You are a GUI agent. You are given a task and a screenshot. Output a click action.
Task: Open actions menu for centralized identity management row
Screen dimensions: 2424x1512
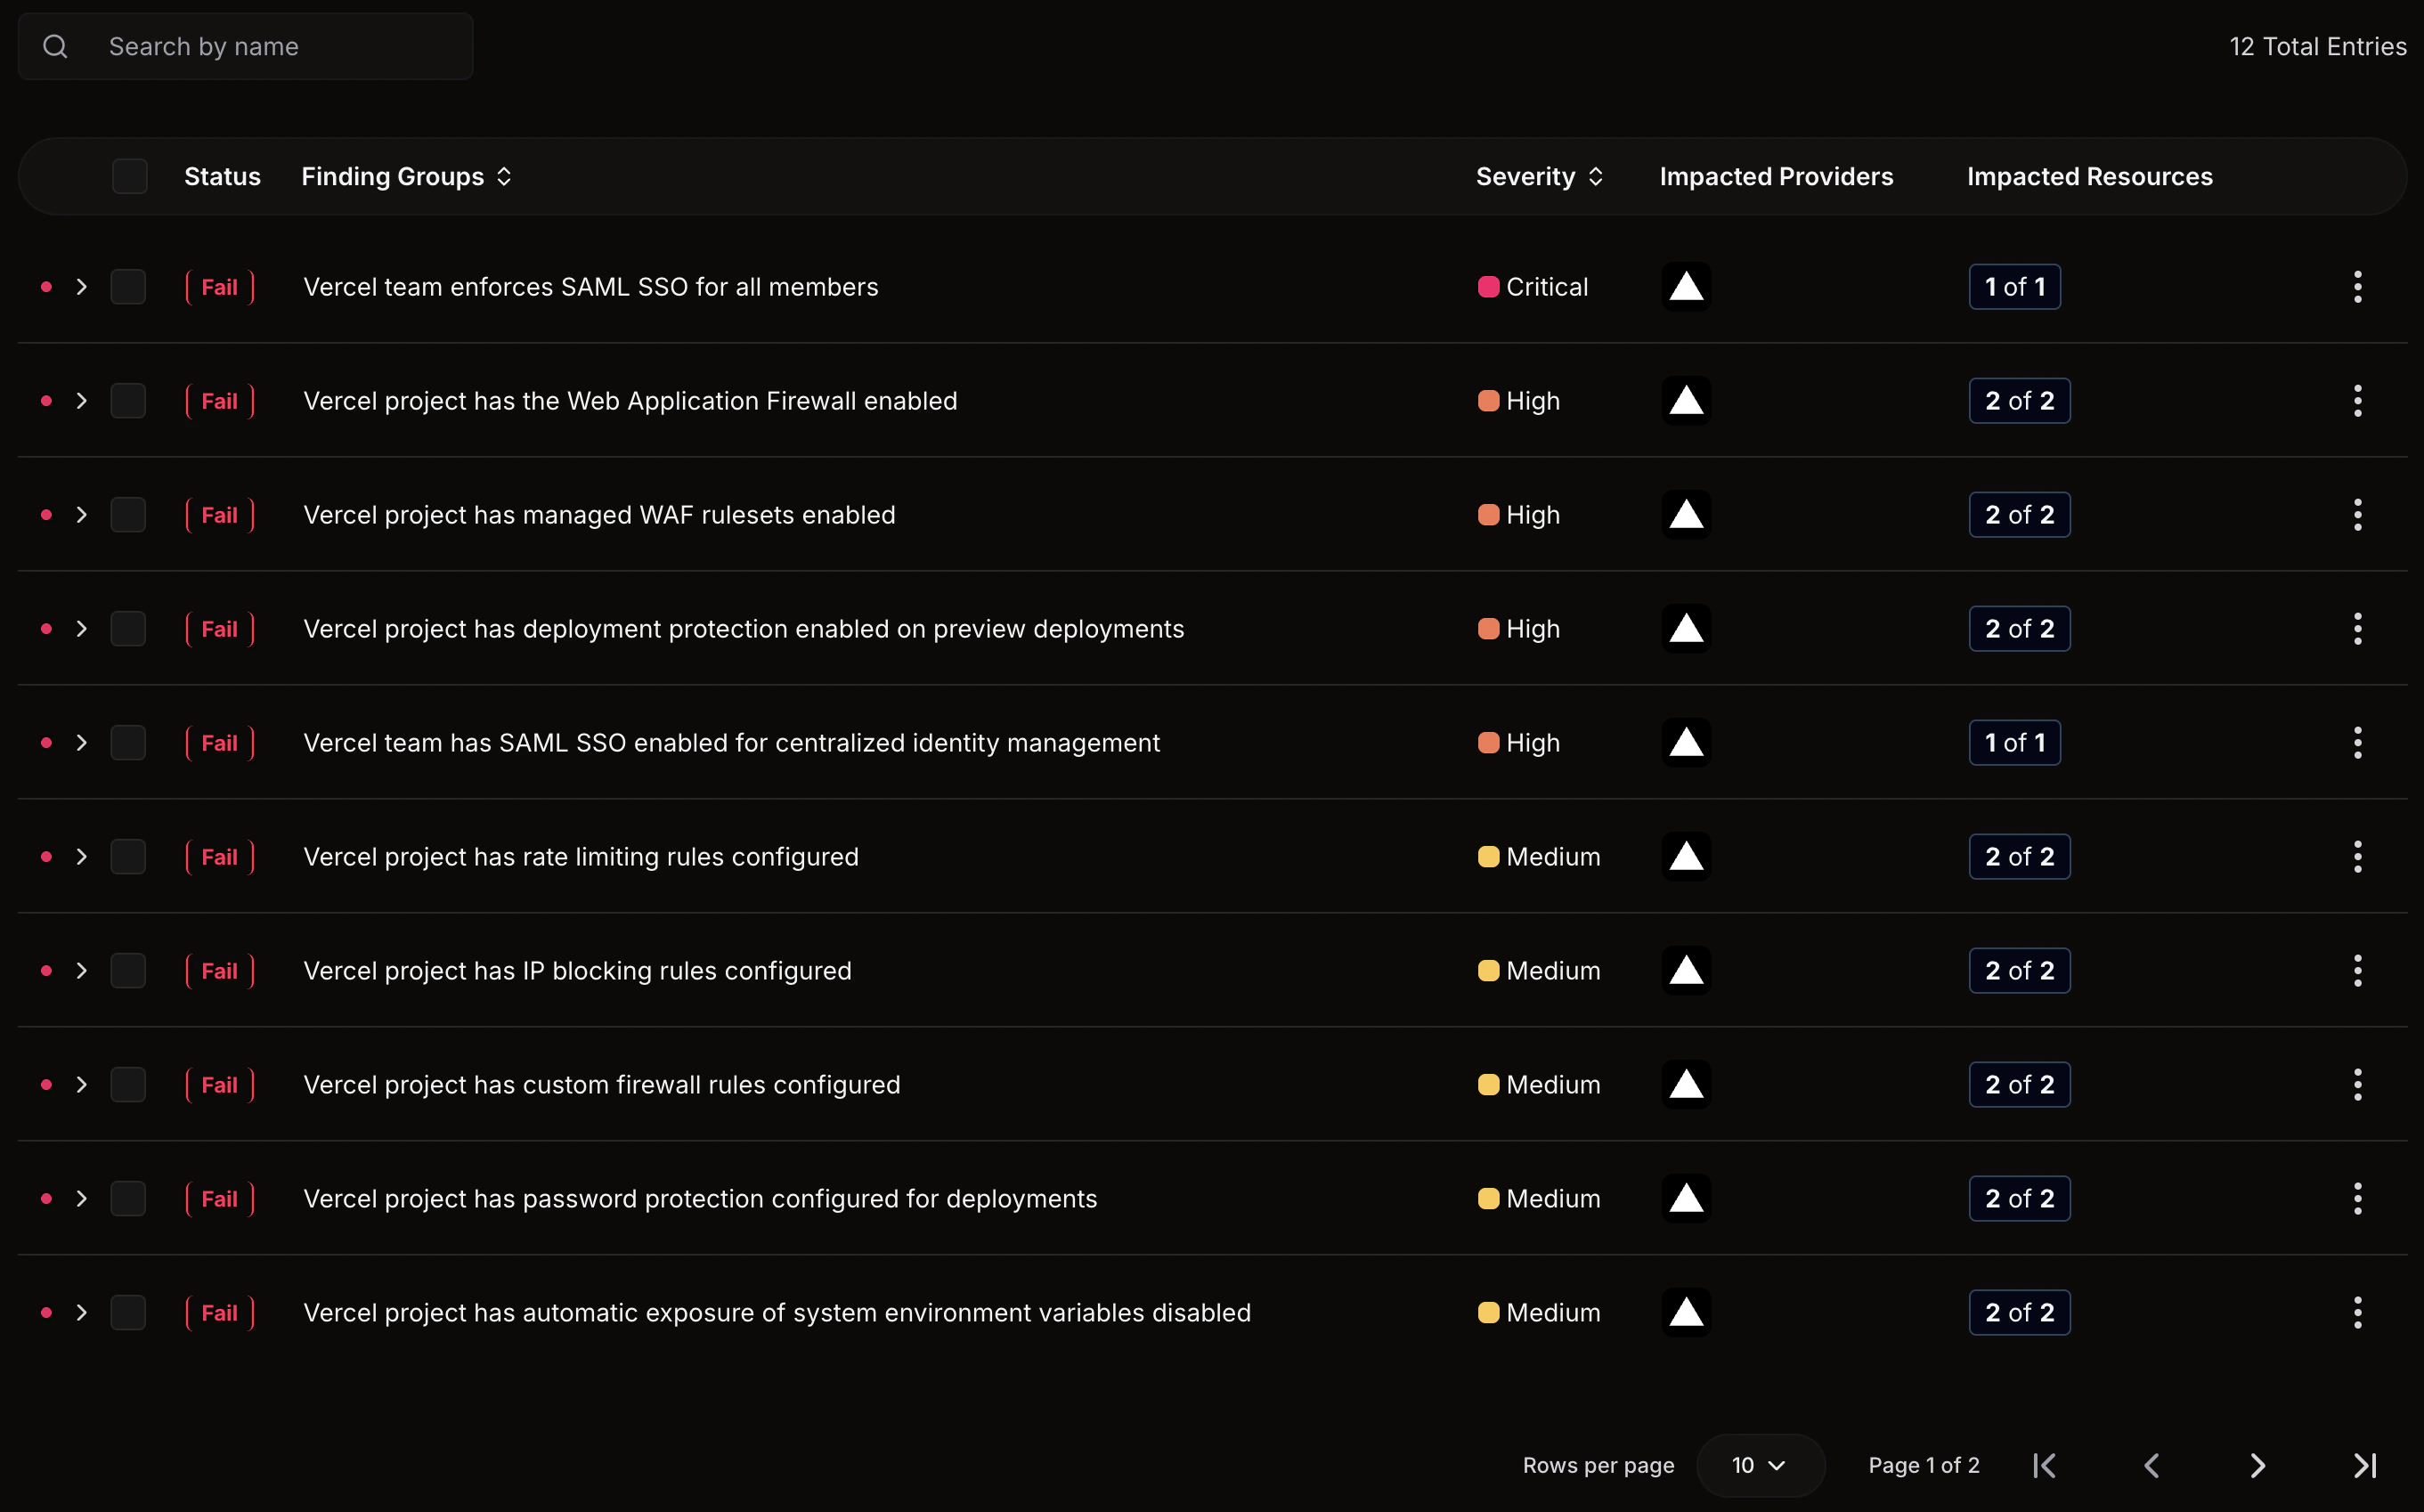(x=2357, y=743)
